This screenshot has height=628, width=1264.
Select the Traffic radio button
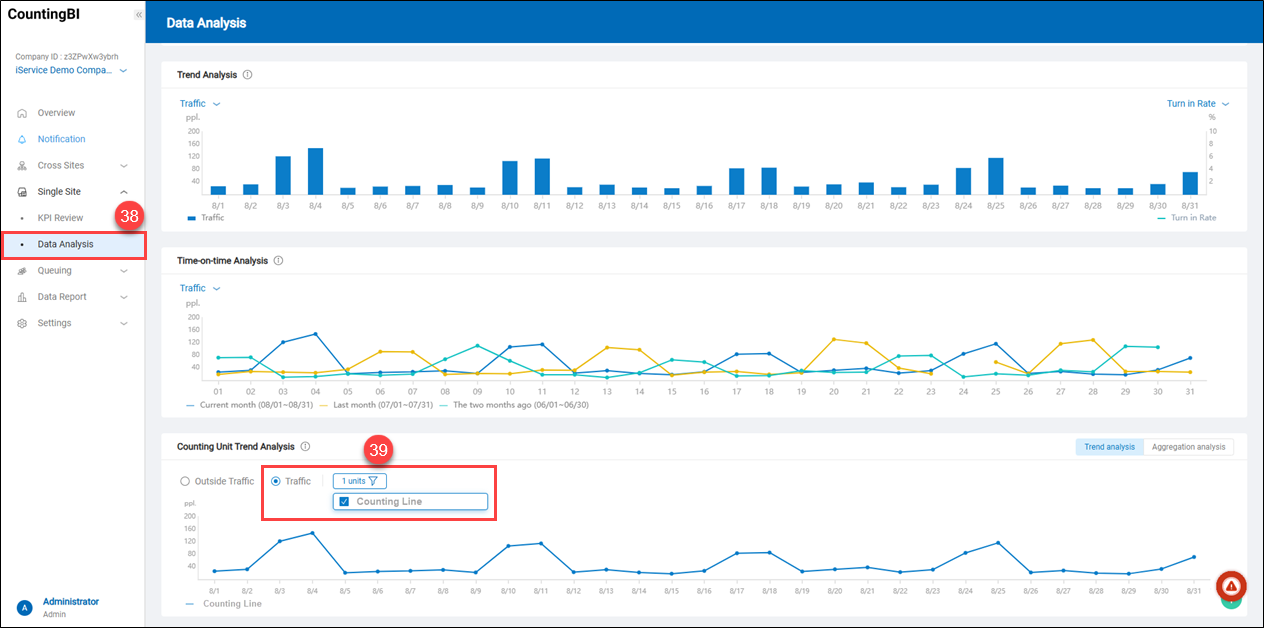276,481
